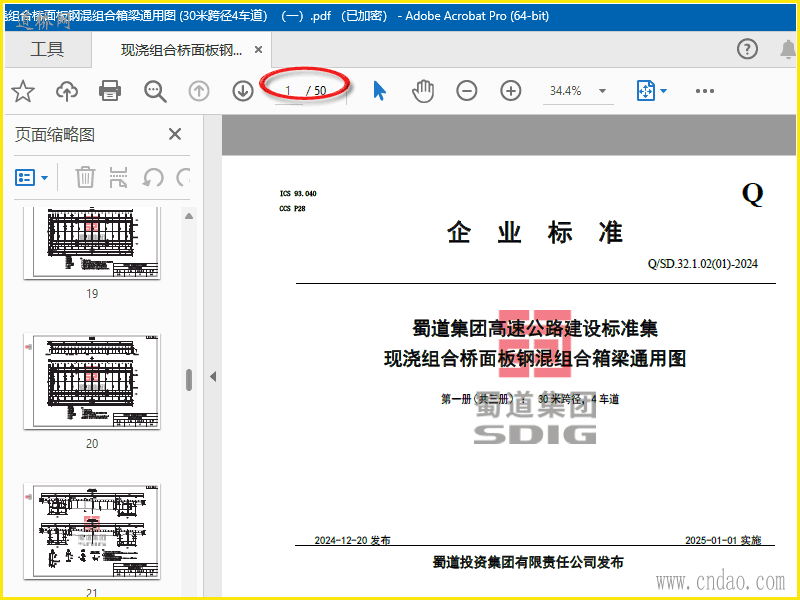
Task: Click the extract pages scissor icon
Action: point(118,178)
